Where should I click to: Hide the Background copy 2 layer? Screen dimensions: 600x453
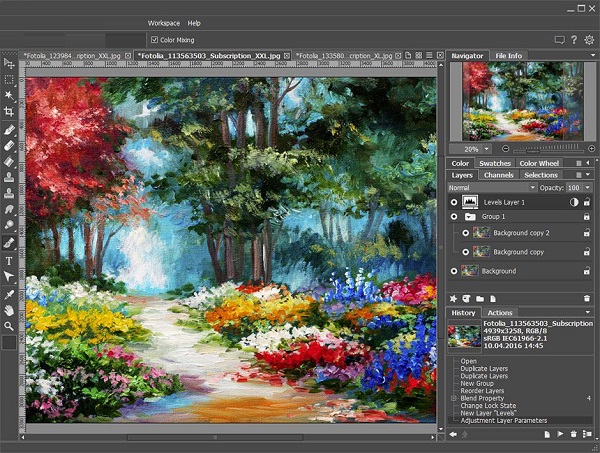(x=465, y=233)
